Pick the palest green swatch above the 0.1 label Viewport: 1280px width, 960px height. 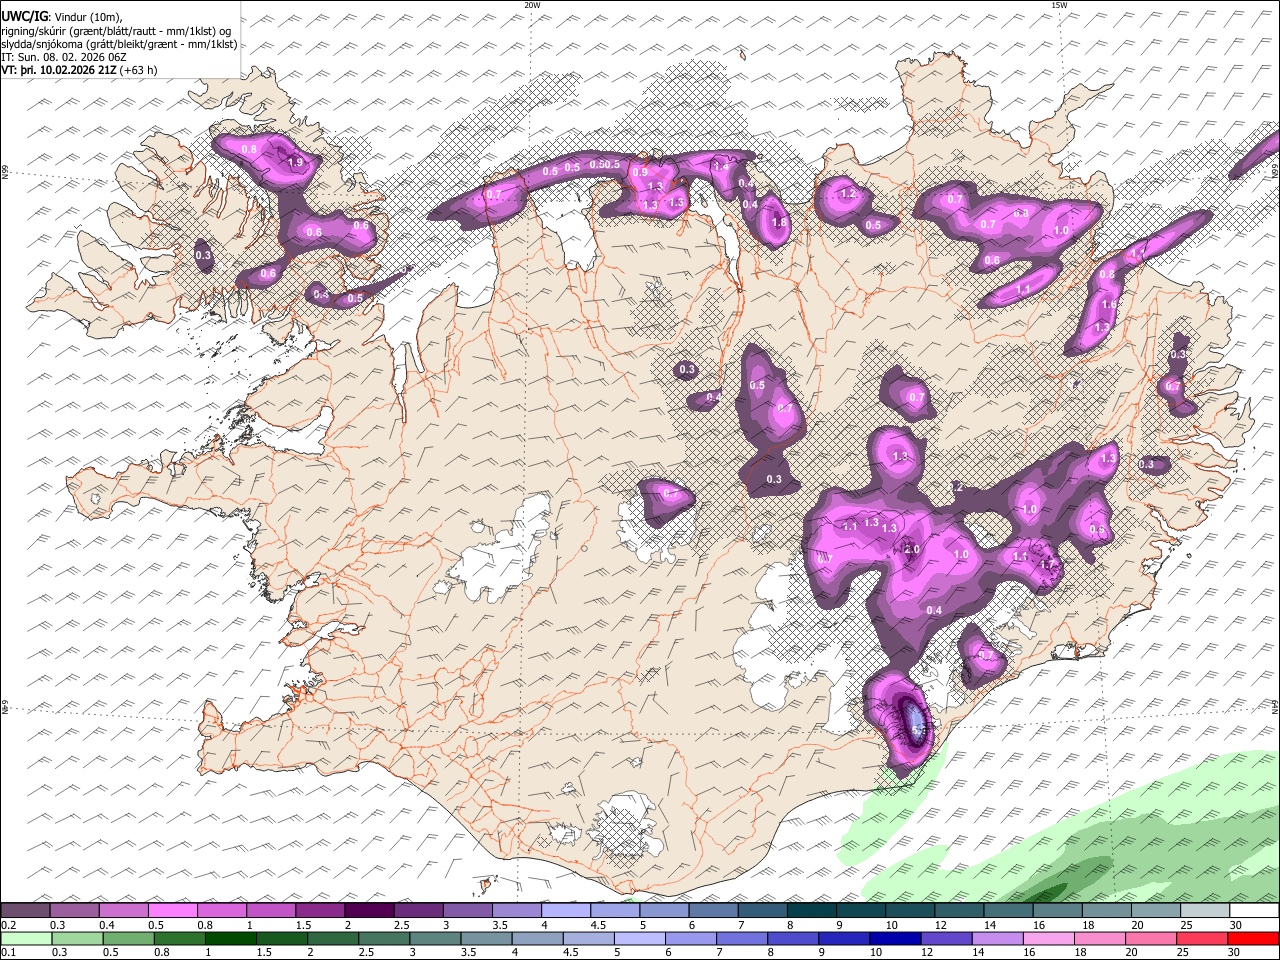point(26,938)
